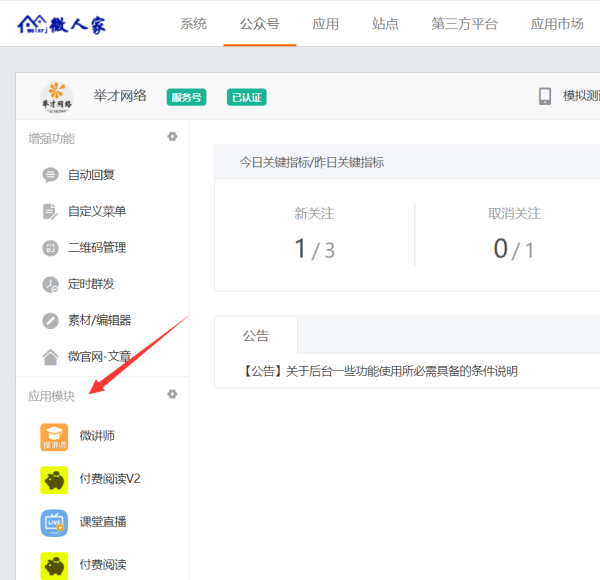Click the 取消关注 label
This screenshot has width=600, height=580.
click(x=514, y=213)
